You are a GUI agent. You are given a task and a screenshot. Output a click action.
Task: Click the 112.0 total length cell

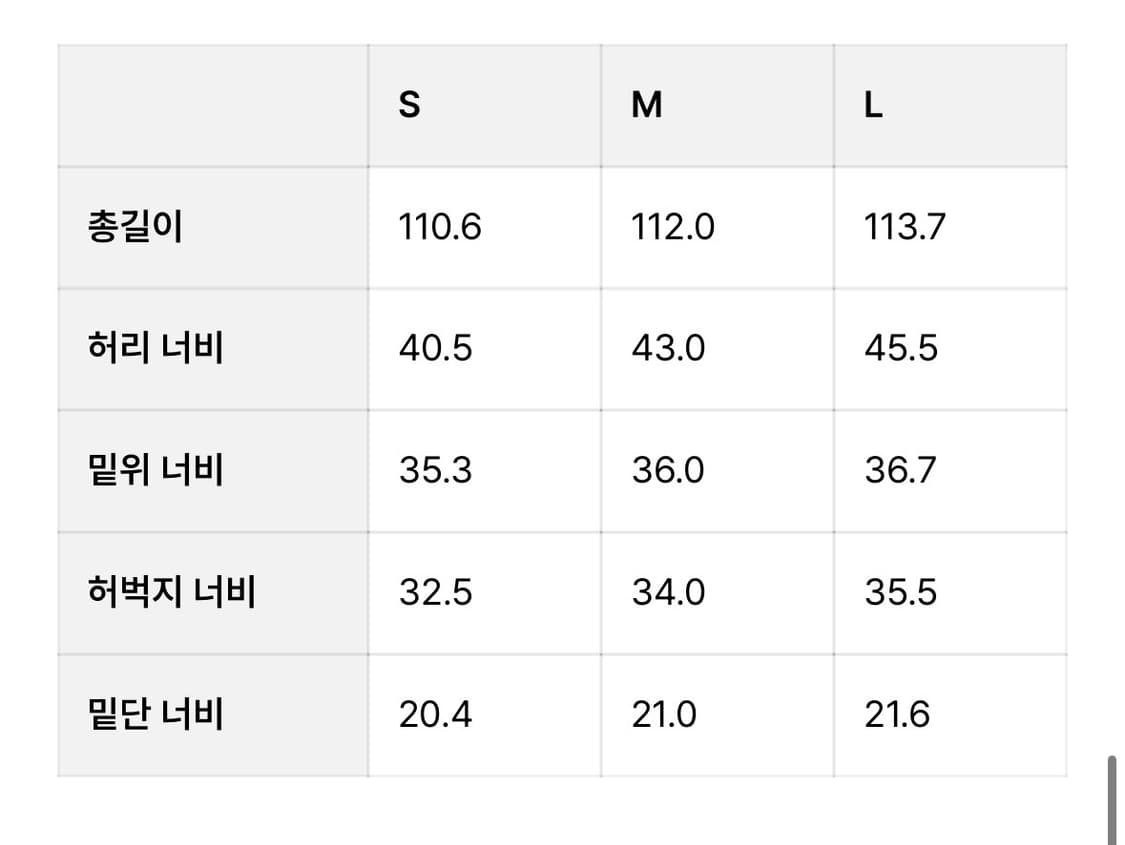point(673,228)
